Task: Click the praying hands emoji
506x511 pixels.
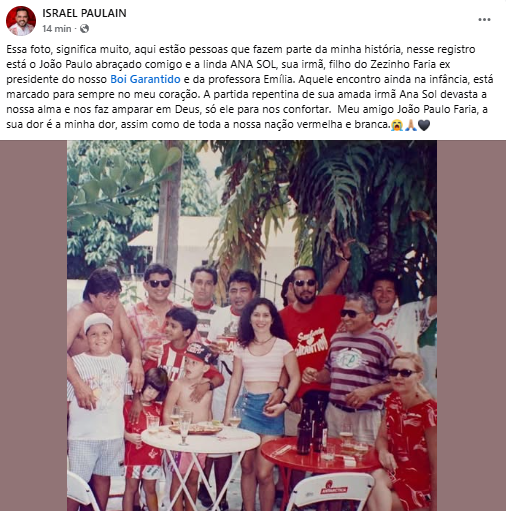Action: click(410, 125)
